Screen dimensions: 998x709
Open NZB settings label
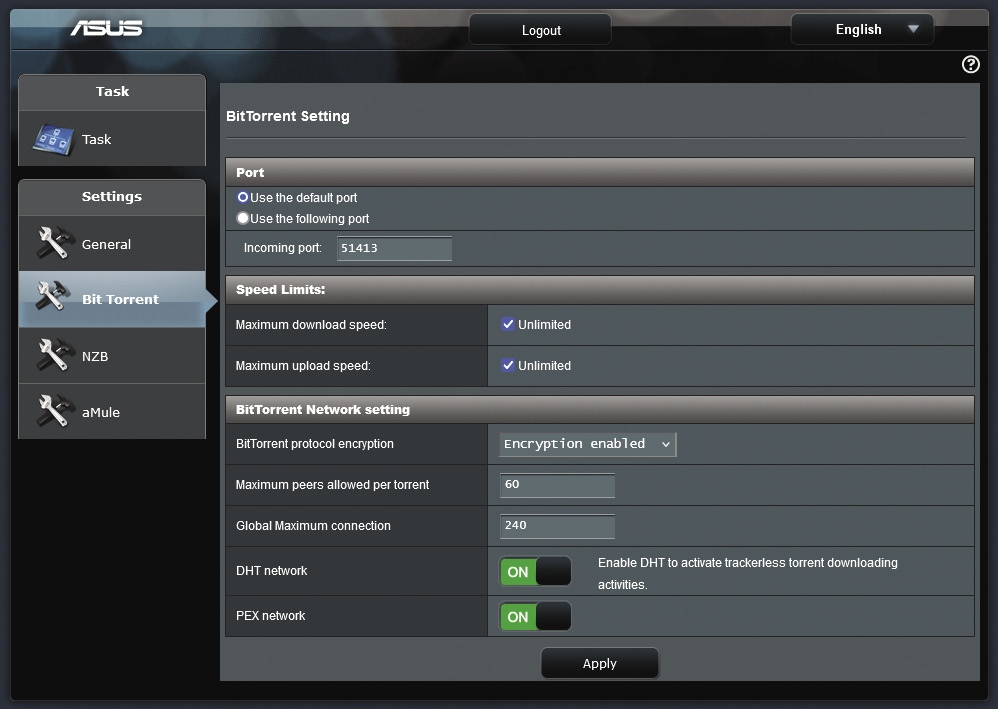(x=95, y=356)
